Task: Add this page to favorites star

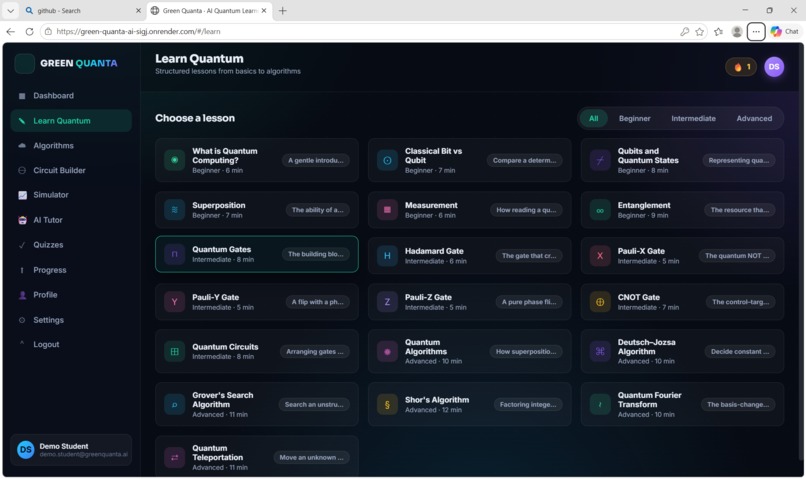Action: point(700,32)
